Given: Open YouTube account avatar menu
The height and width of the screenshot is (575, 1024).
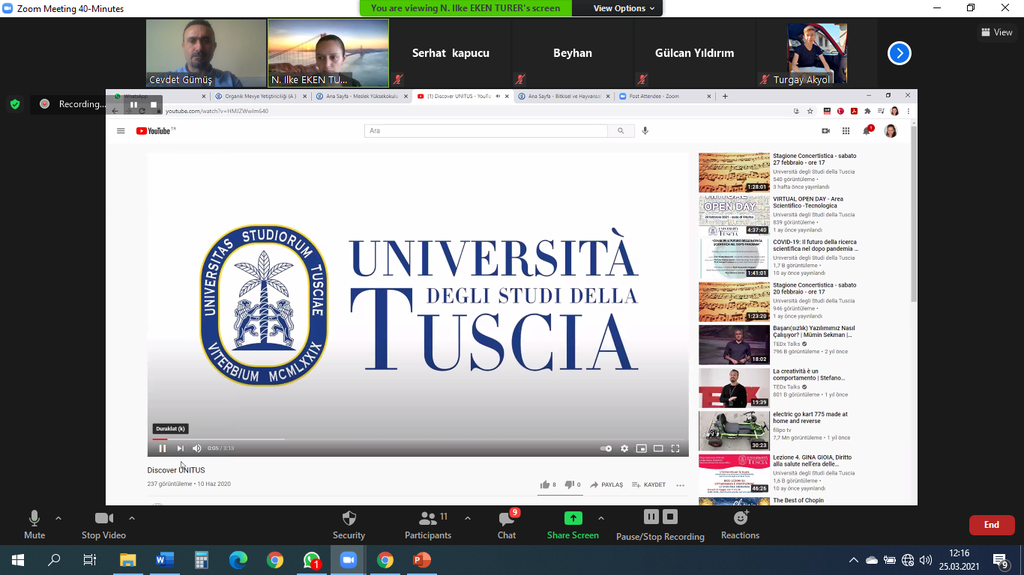Looking at the screenshot, I should point(890,131).
